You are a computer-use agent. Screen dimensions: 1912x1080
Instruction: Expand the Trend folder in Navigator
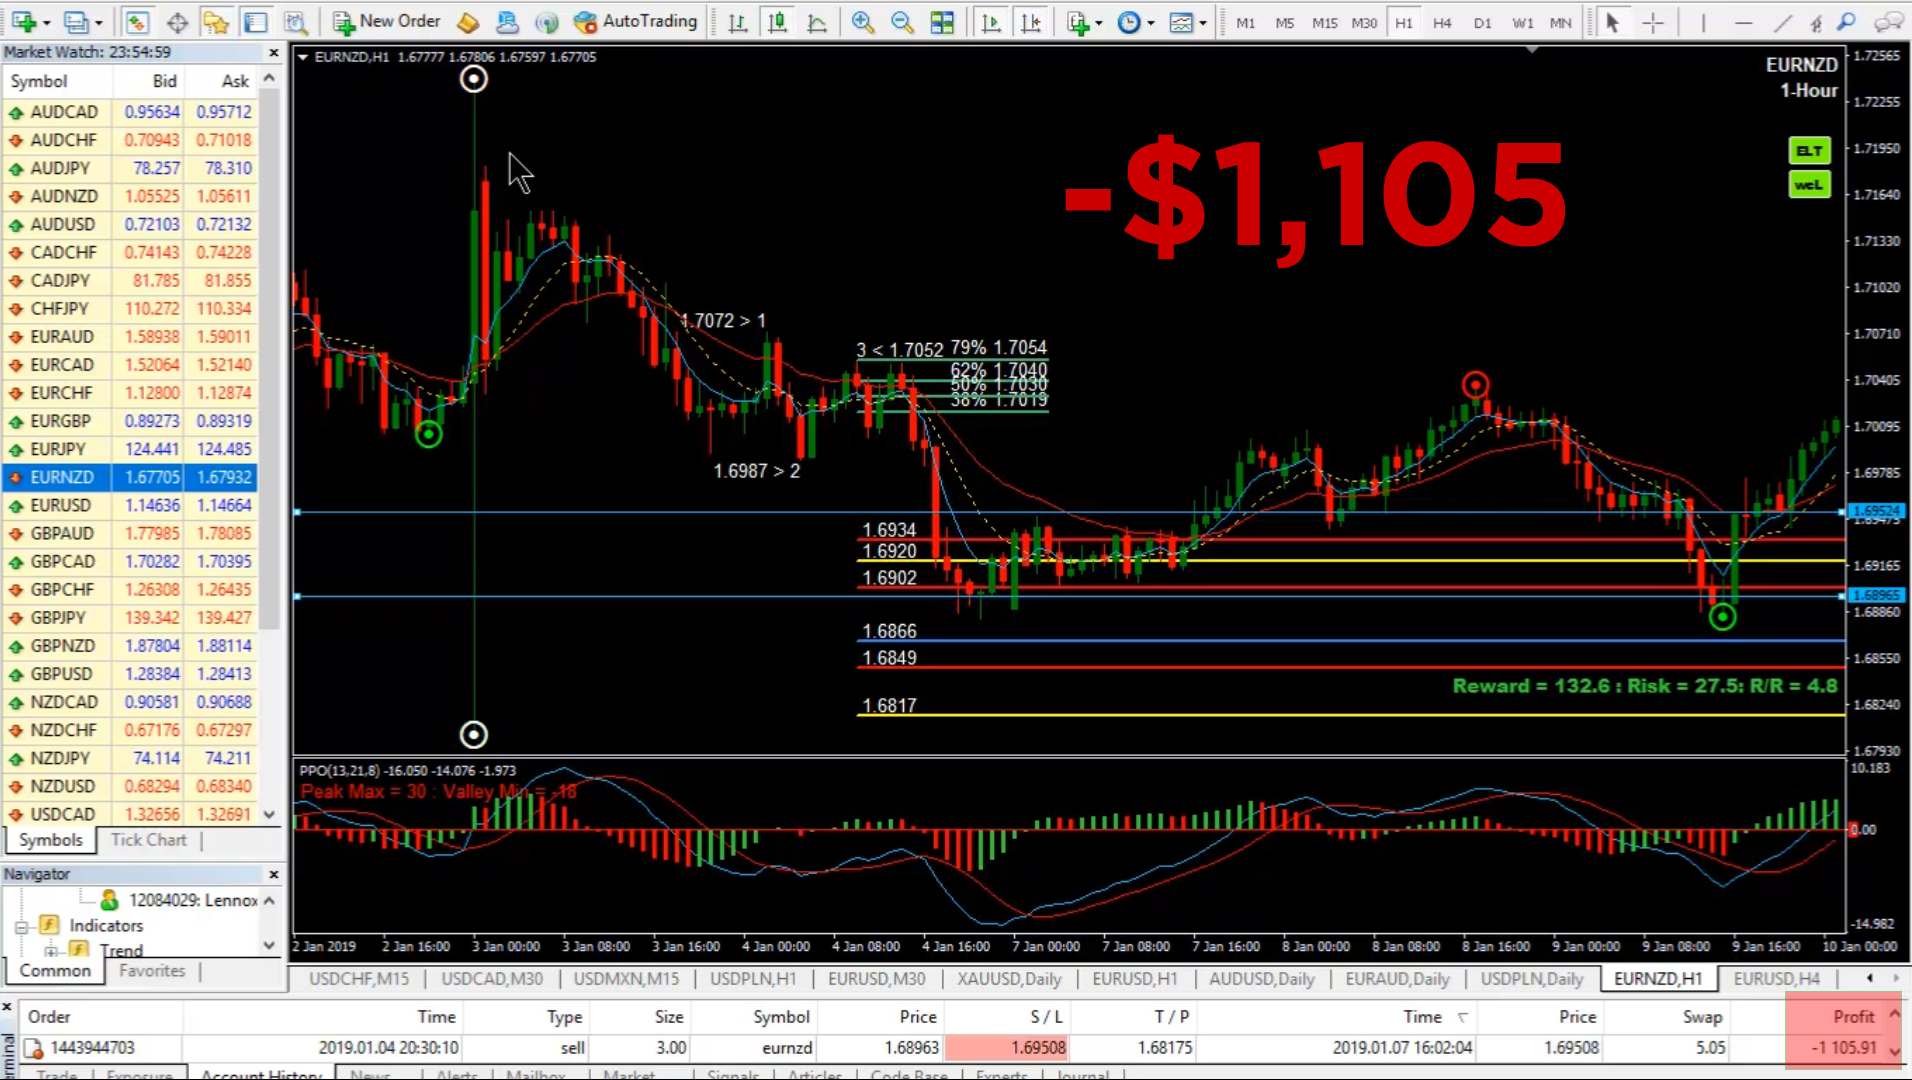click(50, 951)
